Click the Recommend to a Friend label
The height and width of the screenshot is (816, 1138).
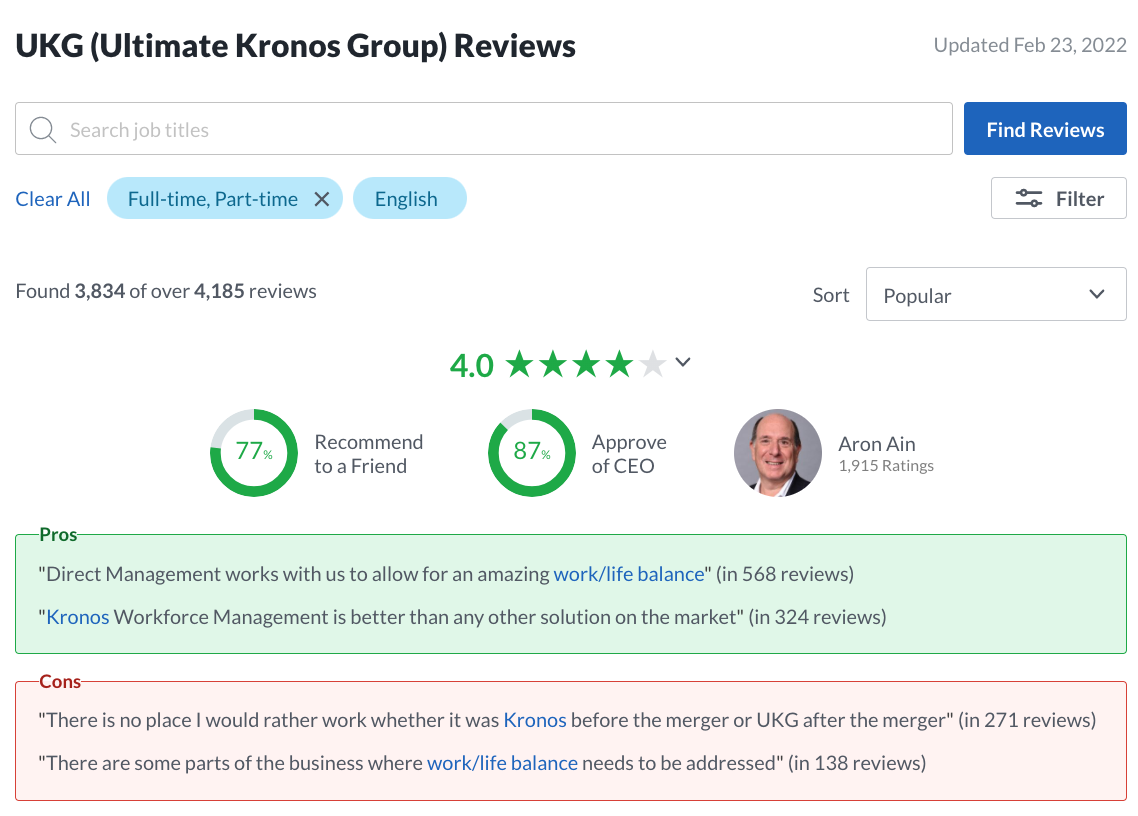(369, 454)
